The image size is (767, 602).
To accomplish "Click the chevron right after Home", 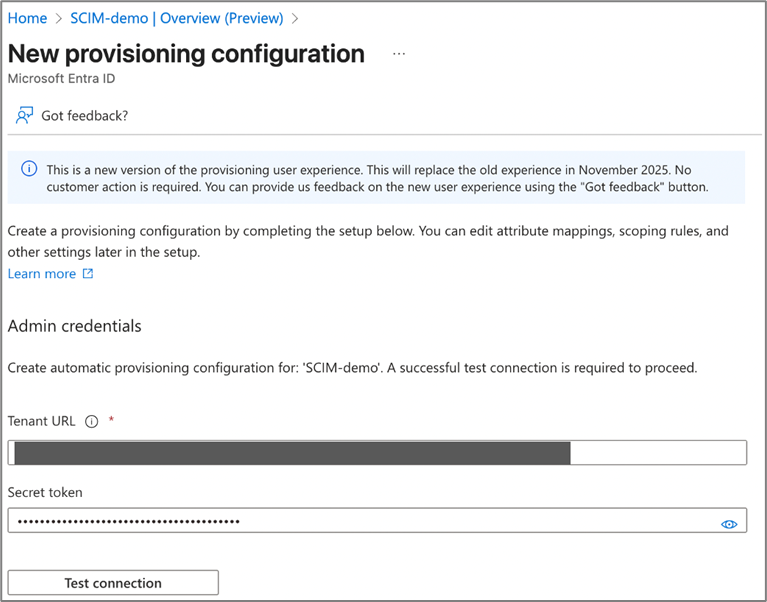I will point(59,18).
